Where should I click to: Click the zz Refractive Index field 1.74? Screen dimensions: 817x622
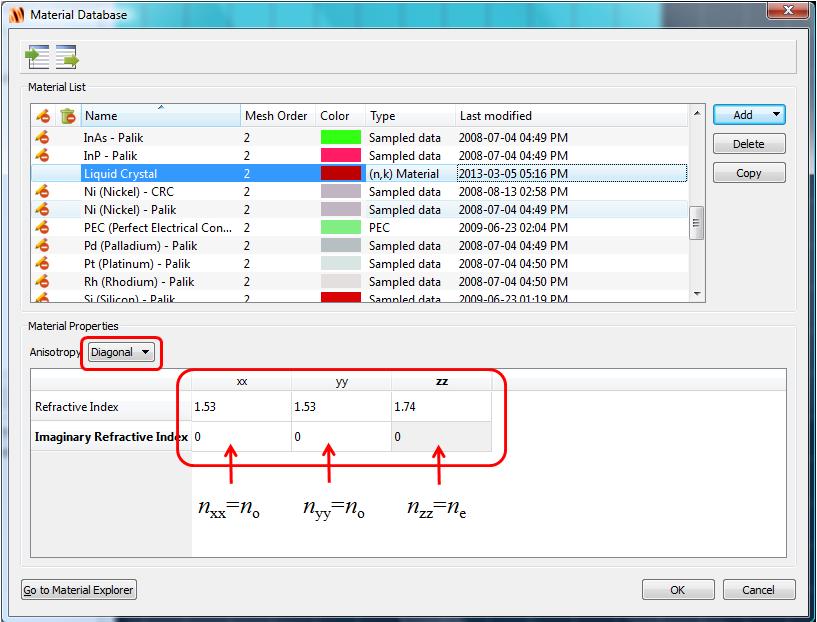click(x=441, y=406)
